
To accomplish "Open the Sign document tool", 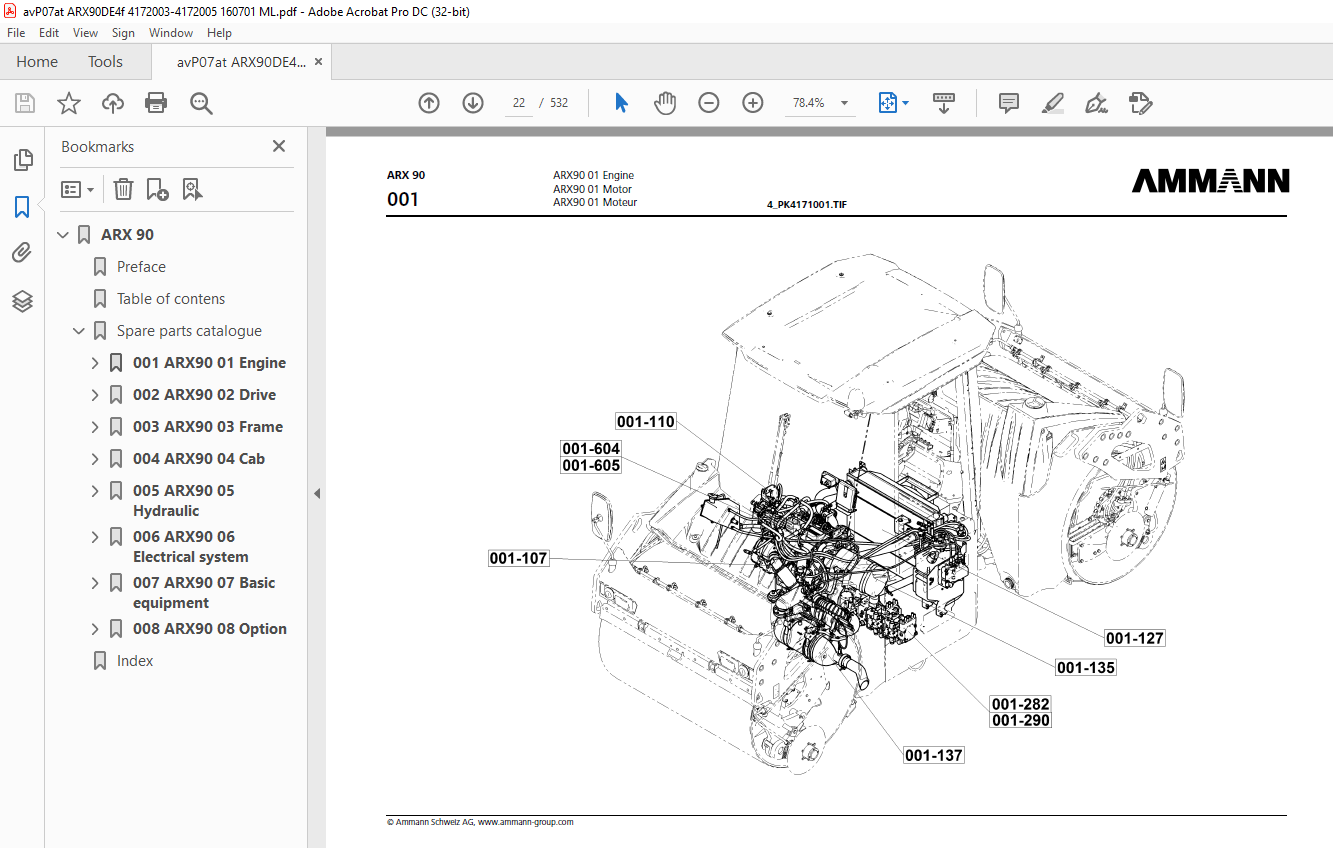I will coord(1096,103).
